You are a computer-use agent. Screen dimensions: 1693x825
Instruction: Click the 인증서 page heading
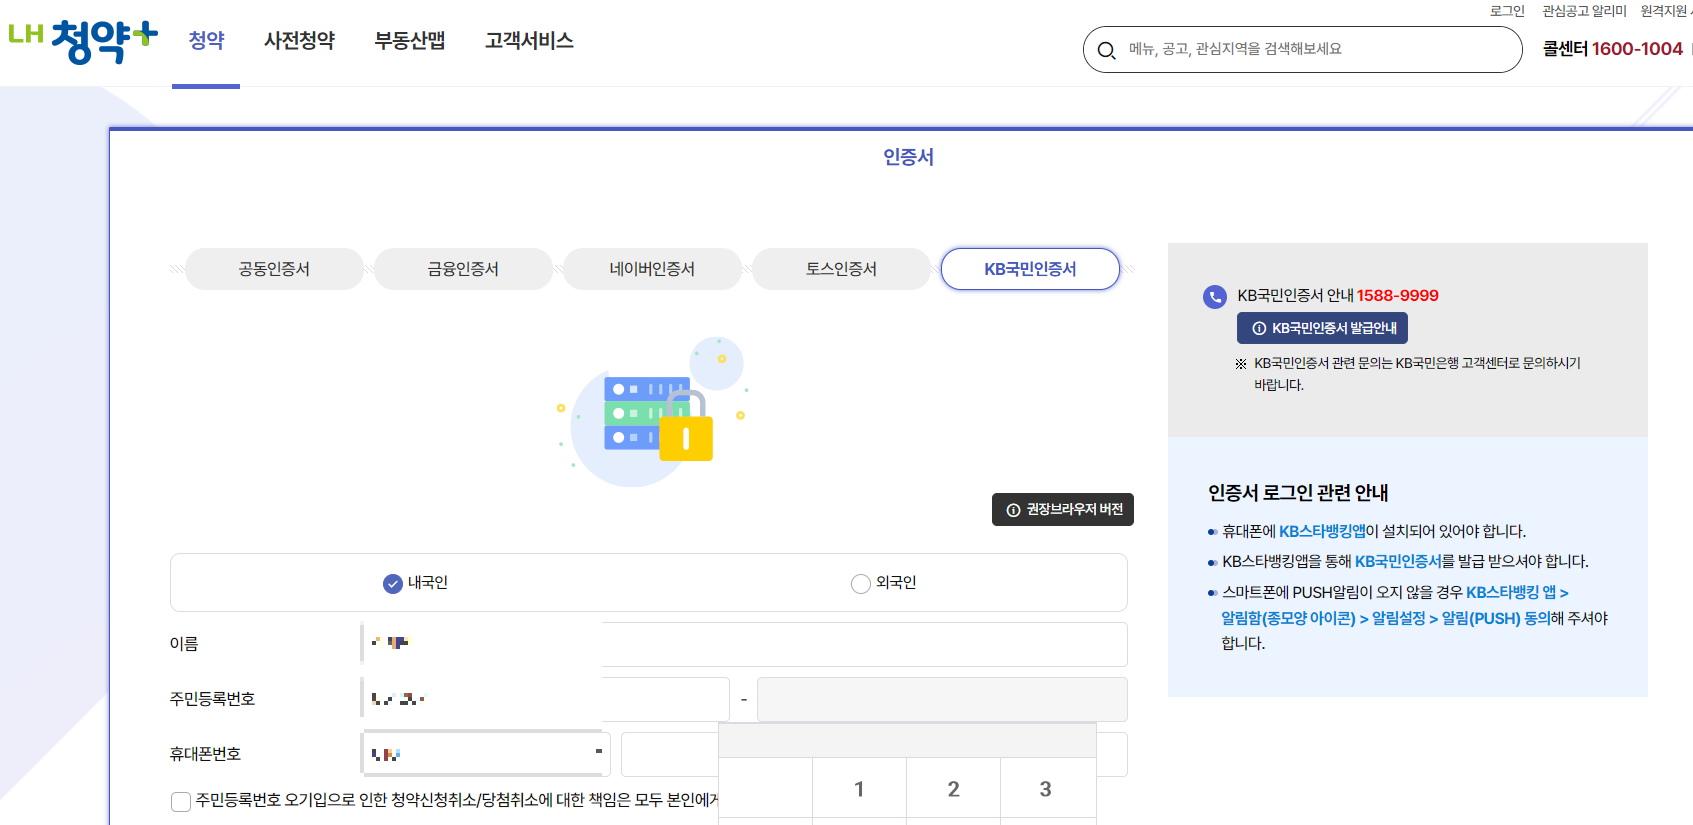point(908,157)
